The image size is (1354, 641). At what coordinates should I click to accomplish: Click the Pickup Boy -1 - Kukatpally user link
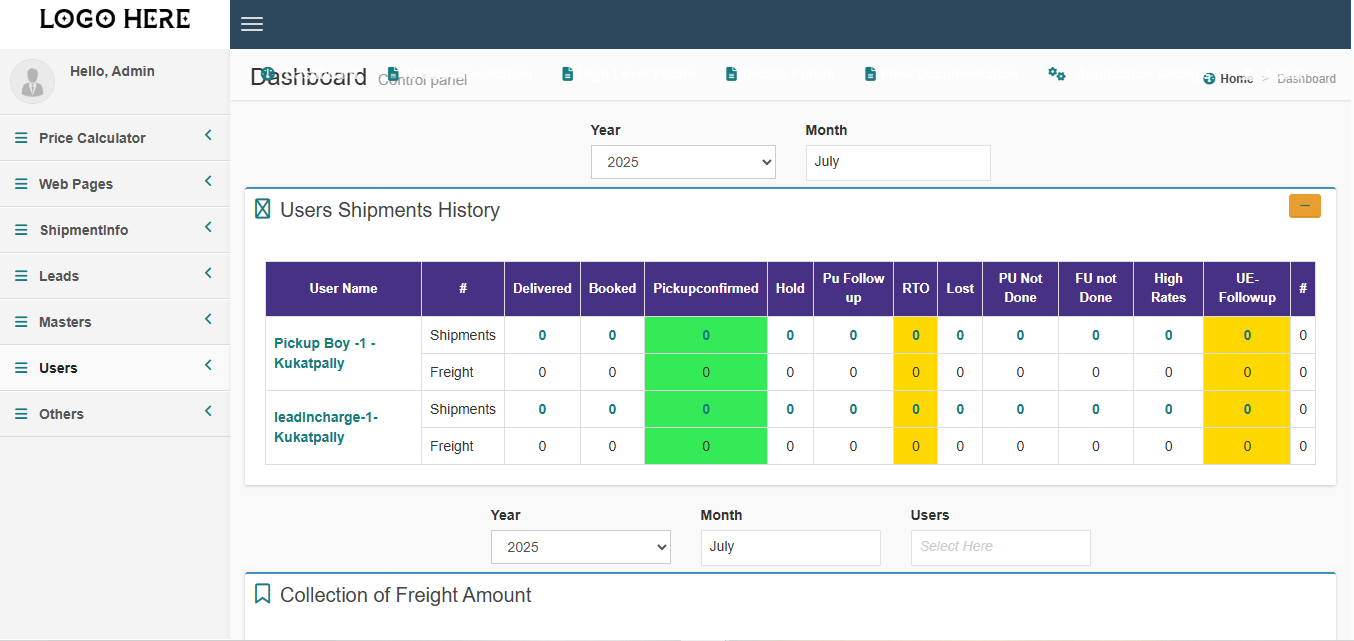pos(325,353)
